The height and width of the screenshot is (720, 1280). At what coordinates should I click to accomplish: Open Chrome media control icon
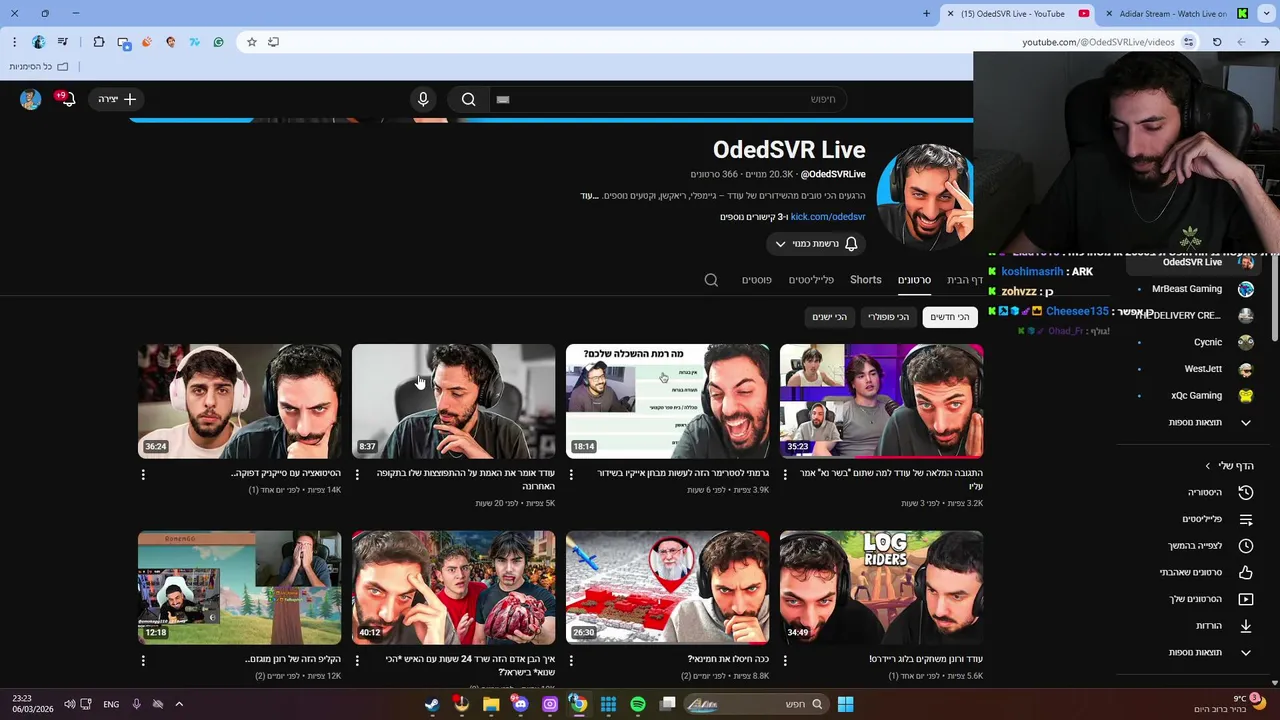(x=63, y=42)
